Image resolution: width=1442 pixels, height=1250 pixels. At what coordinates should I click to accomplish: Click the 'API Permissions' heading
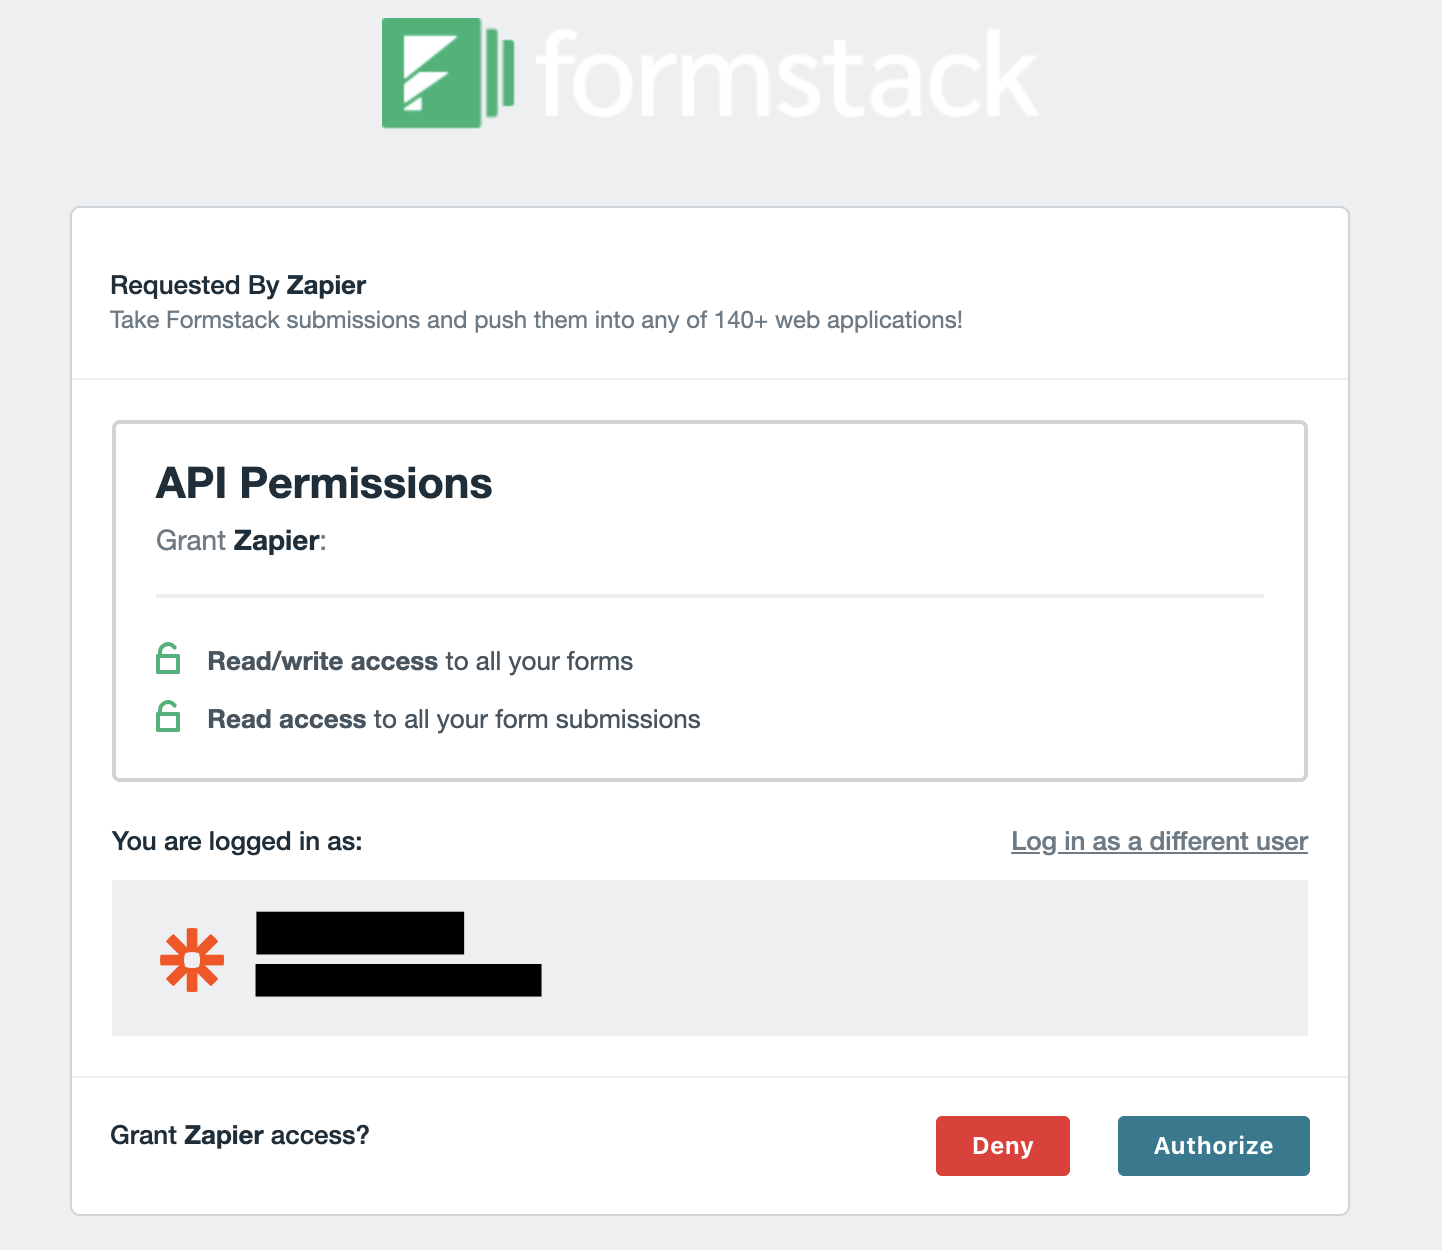pyautogui.click(x=324, y=483)
